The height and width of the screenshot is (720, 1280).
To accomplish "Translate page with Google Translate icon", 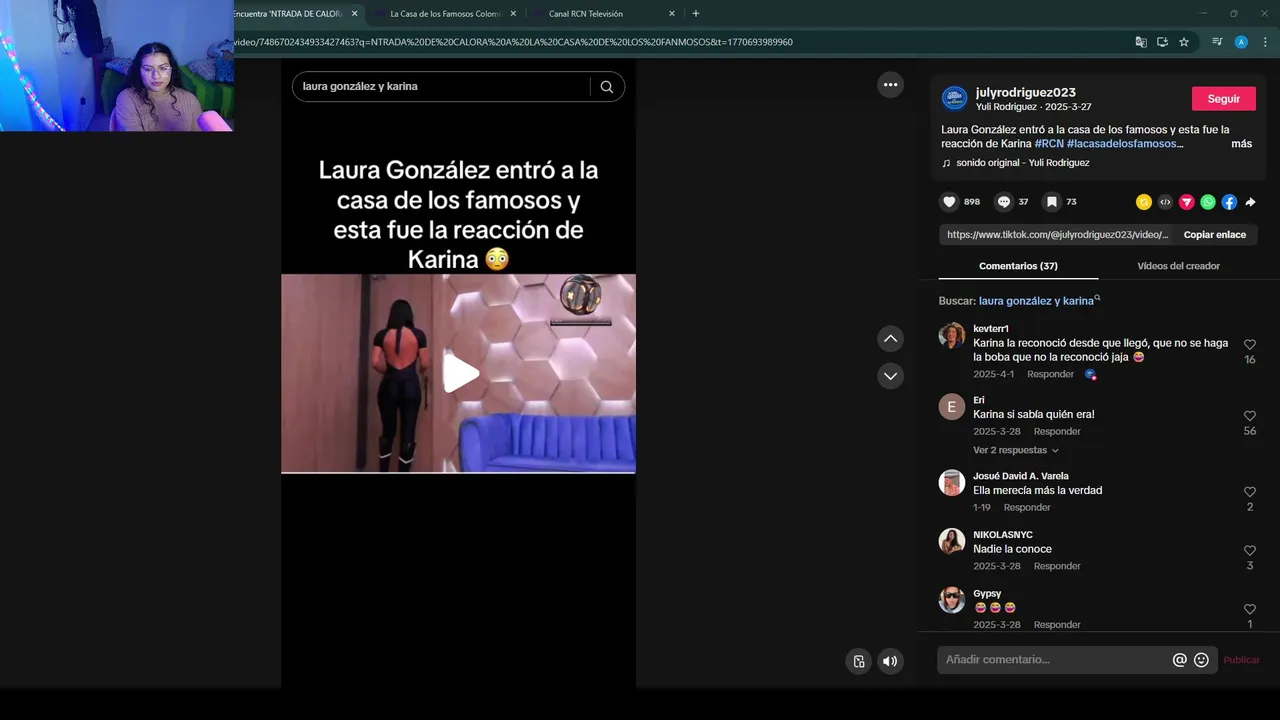I will click(1141, 42).
